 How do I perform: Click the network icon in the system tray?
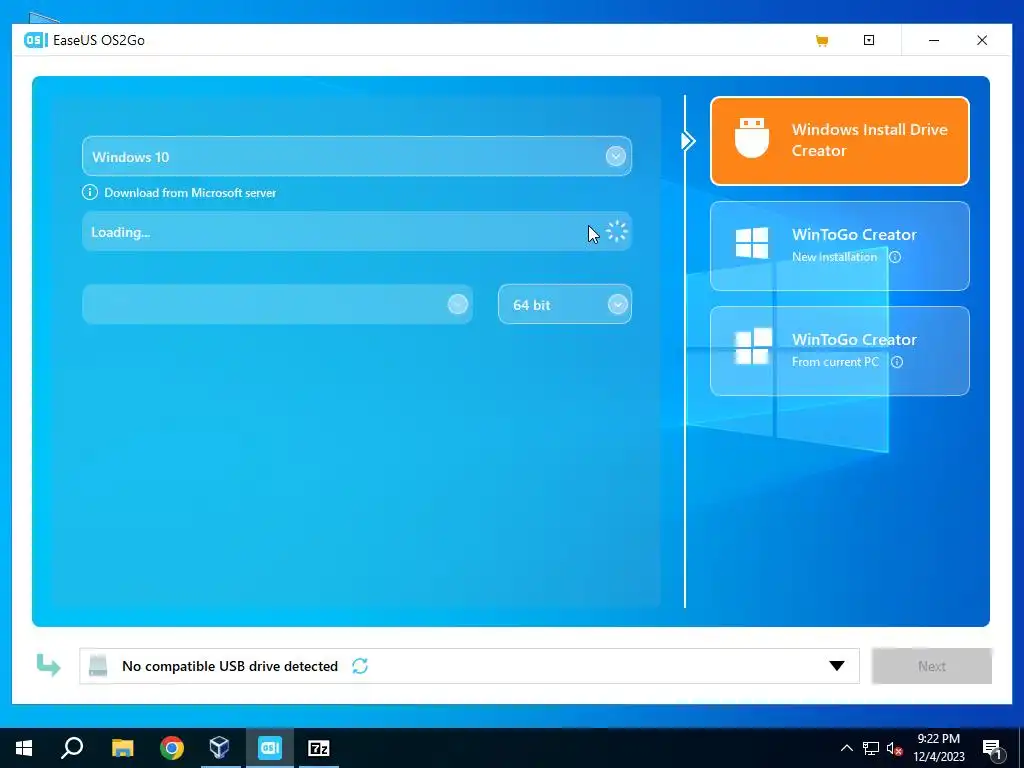(871, 748)
